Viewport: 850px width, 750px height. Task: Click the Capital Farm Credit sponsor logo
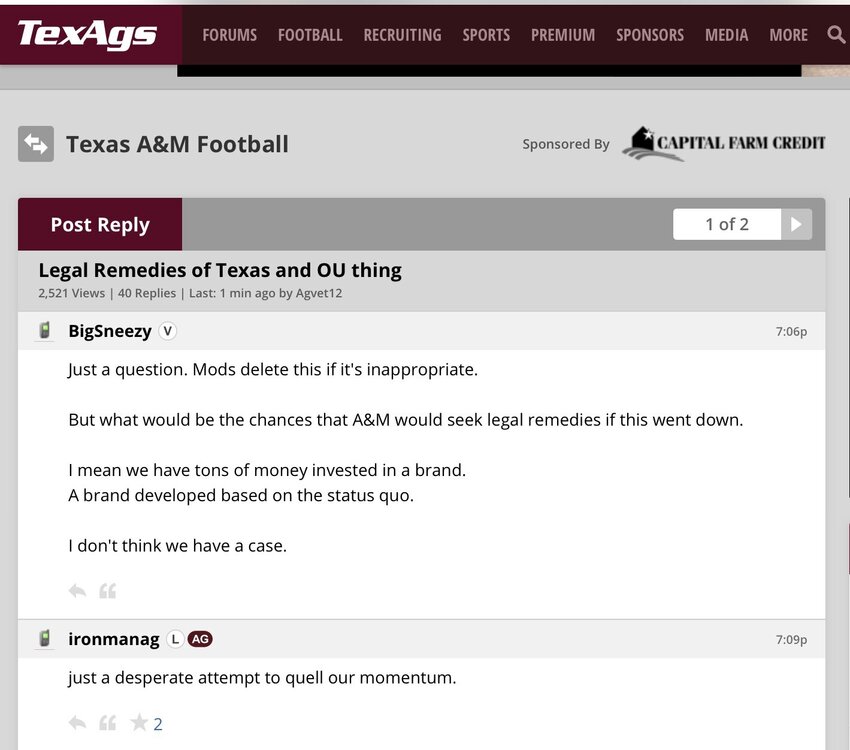point(724,144)
